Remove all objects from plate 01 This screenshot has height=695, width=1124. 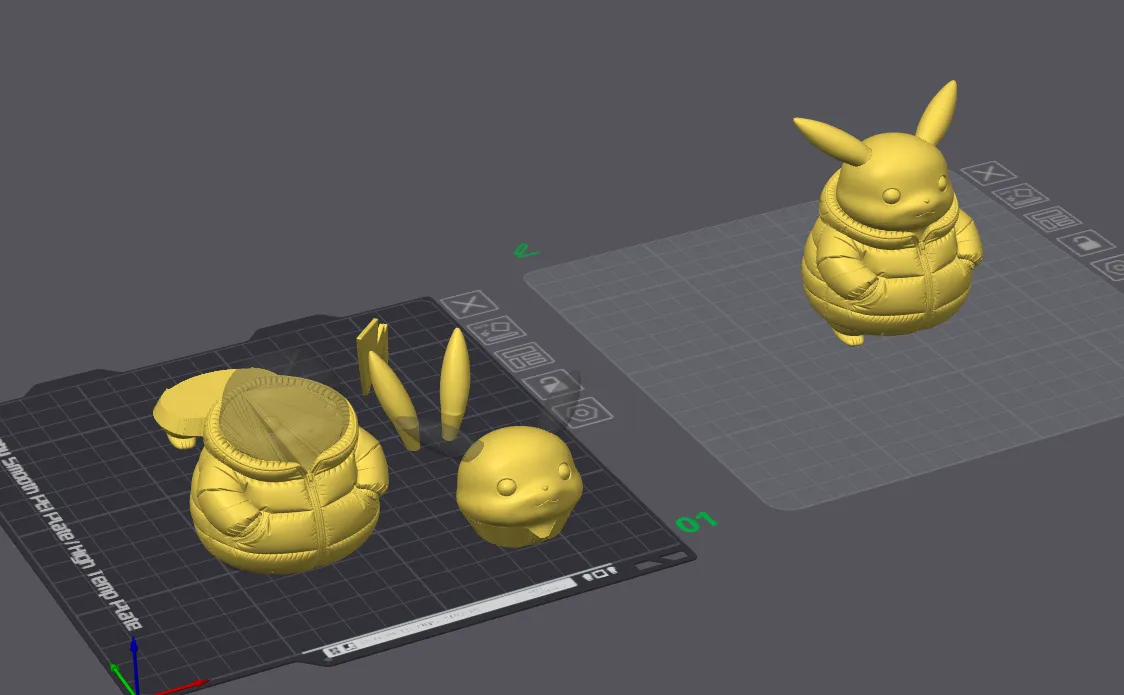click(x=469, y=305)
